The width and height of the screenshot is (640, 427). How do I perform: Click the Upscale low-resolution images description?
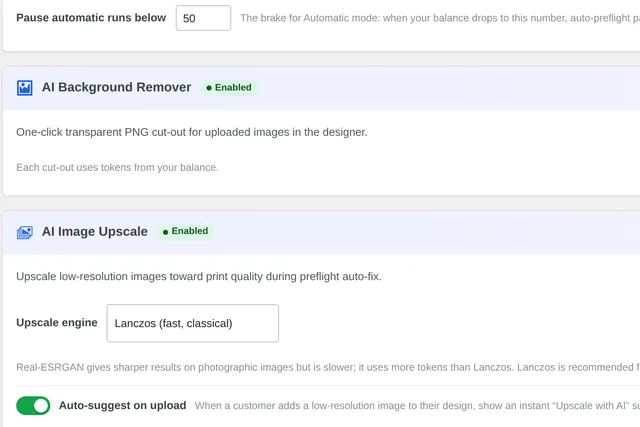coord(199,276)
